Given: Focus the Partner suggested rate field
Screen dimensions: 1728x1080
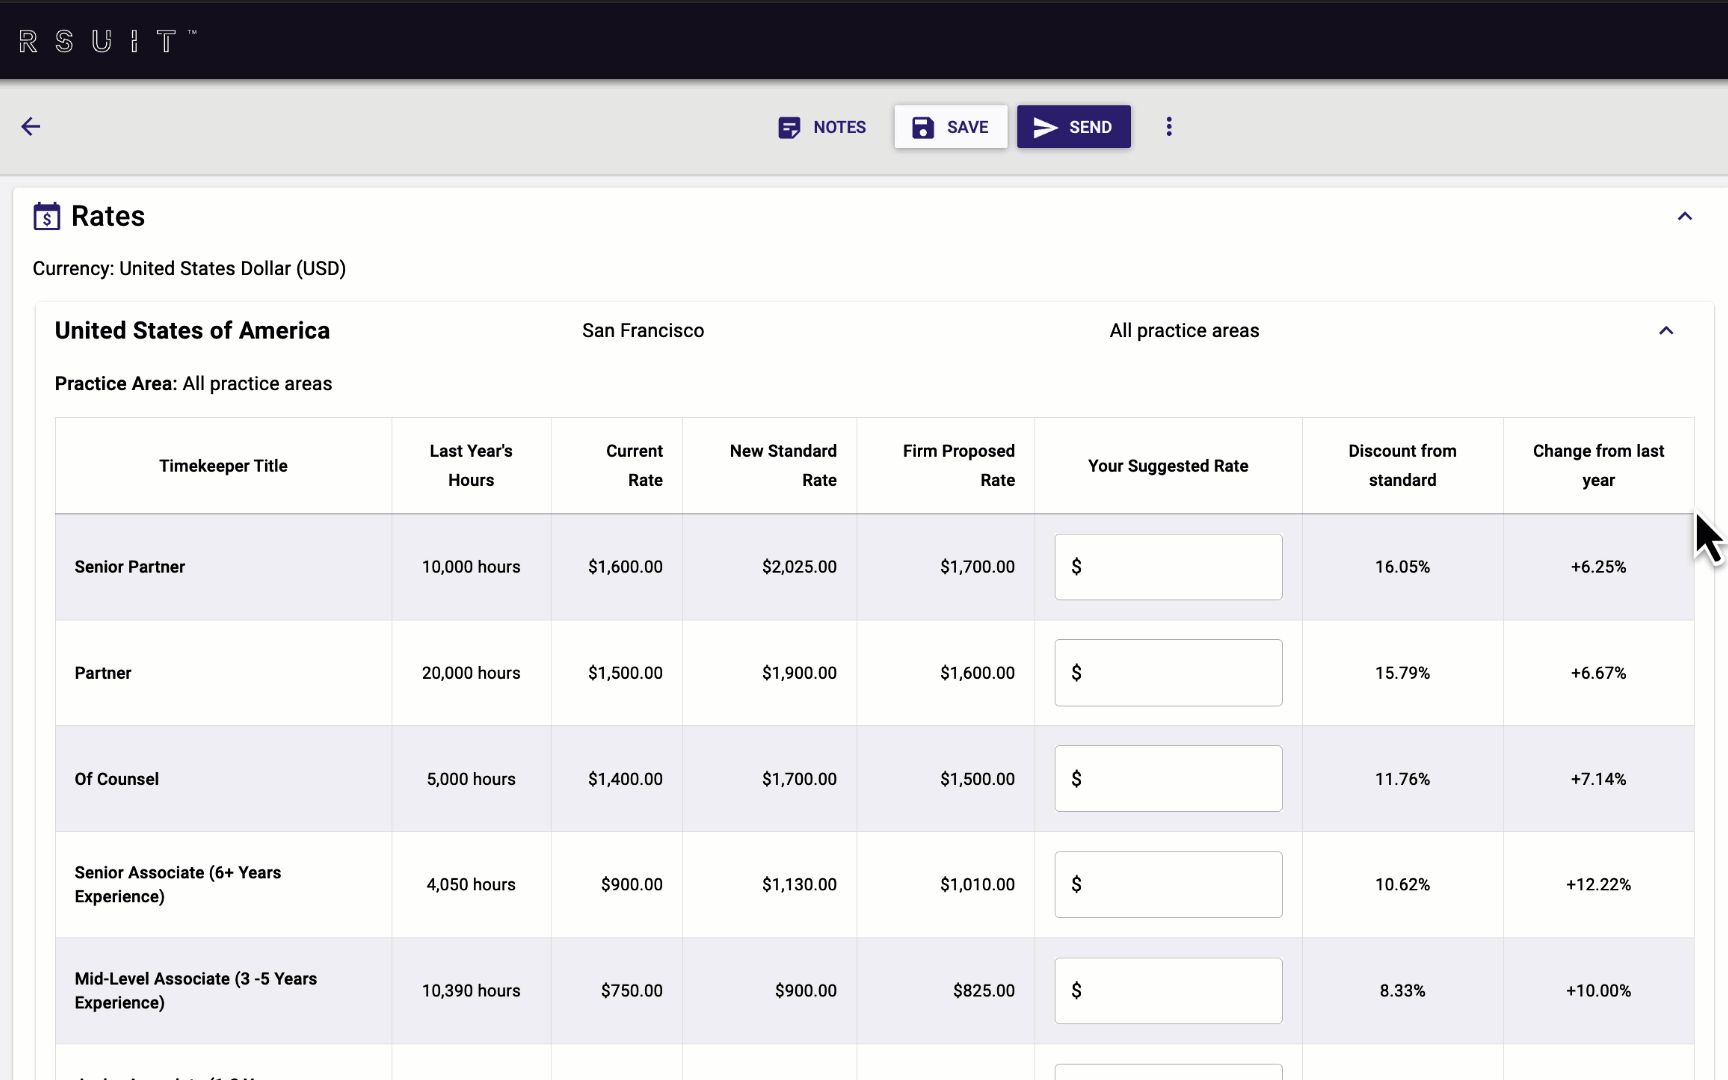Looking at the screenshot, I should click(x=1168, y=673).
